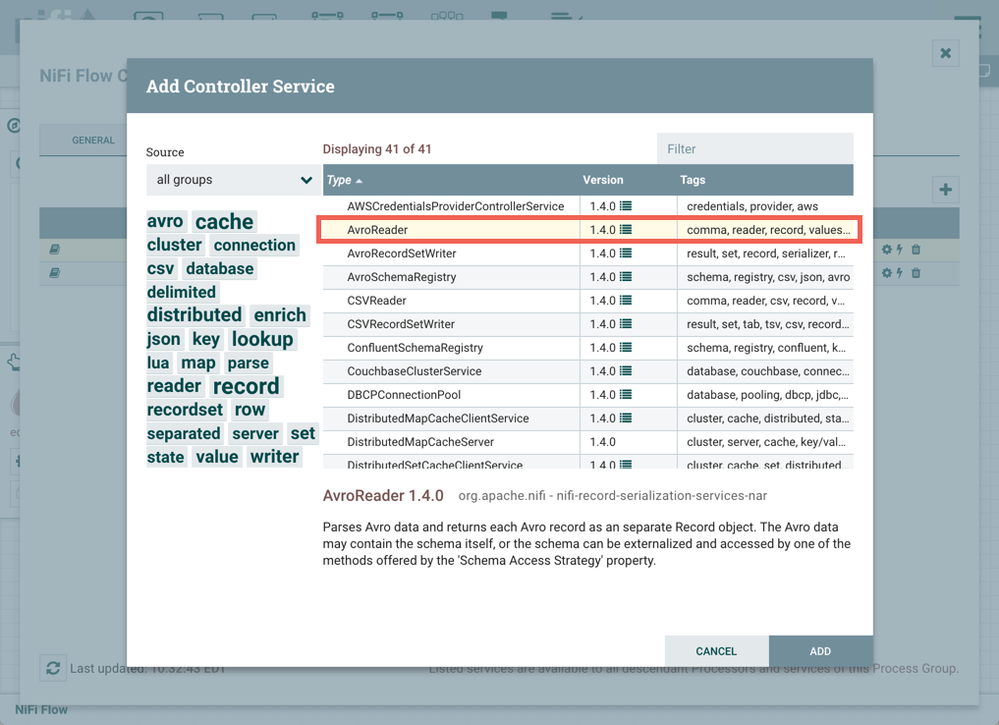Open settings gear on the second controller service row
This screenshot has height=725, width=999.
click(x=887, y=272)
